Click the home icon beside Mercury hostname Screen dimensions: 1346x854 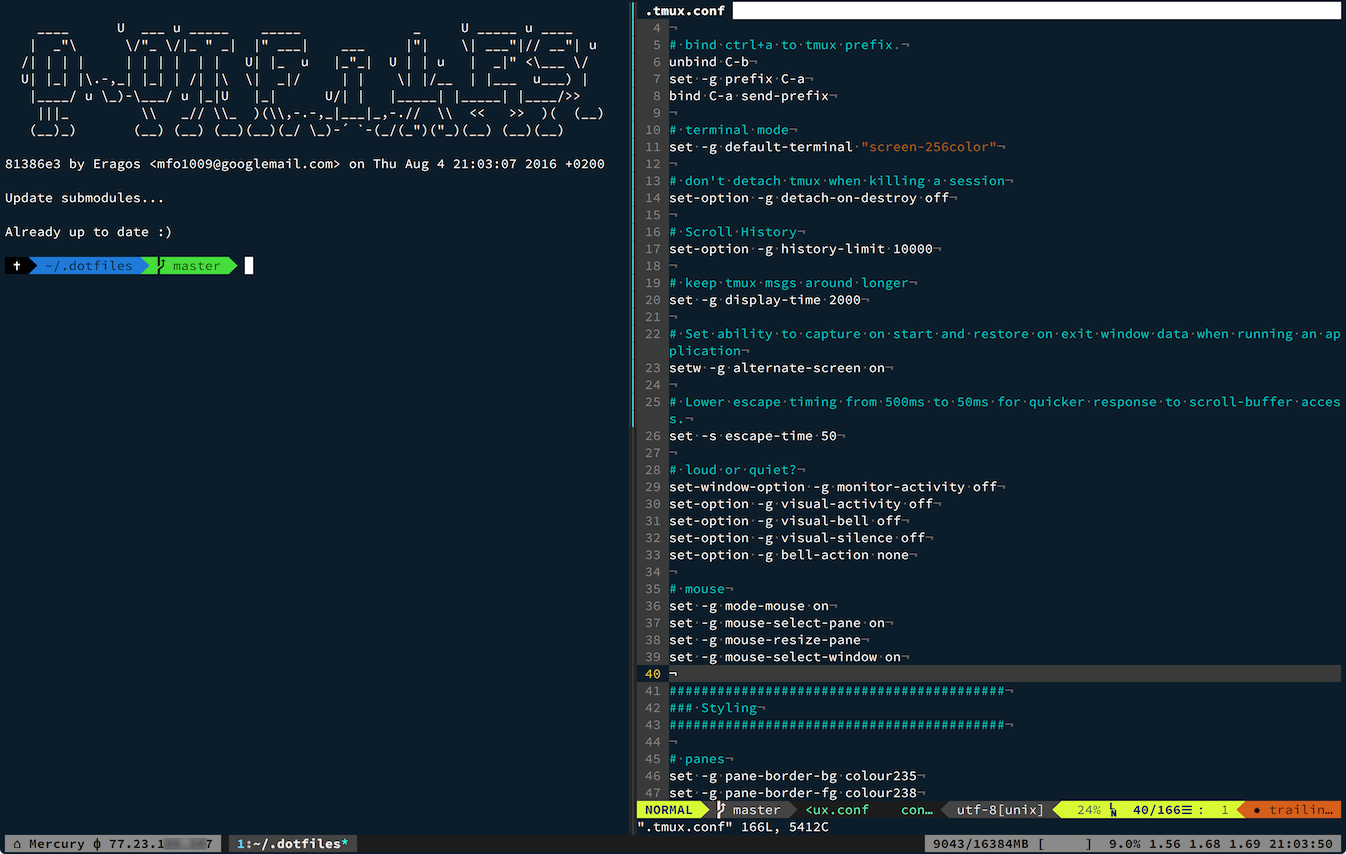[16, 844]
